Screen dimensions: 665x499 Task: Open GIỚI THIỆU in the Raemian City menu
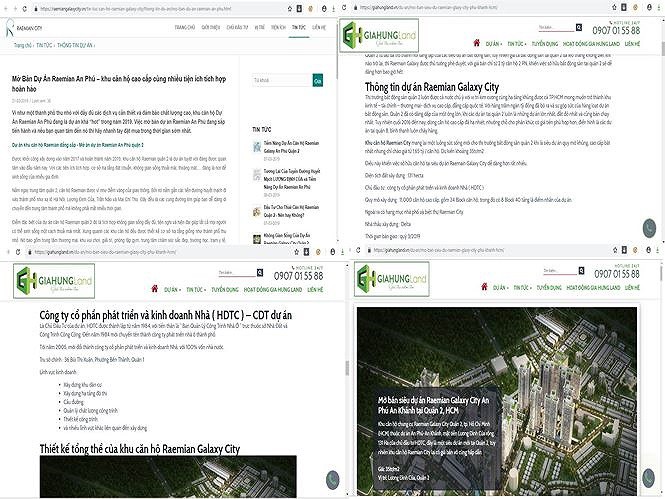211,28
